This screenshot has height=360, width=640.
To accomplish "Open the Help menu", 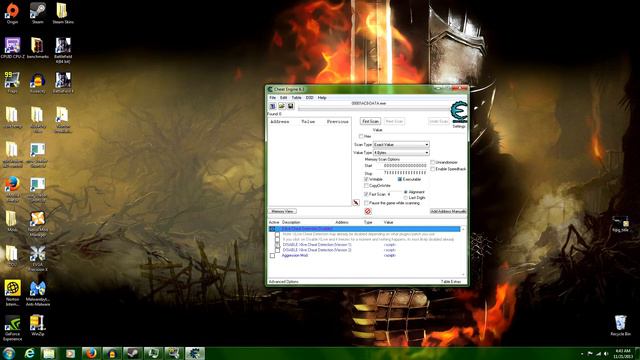I will tap(322, 98).
